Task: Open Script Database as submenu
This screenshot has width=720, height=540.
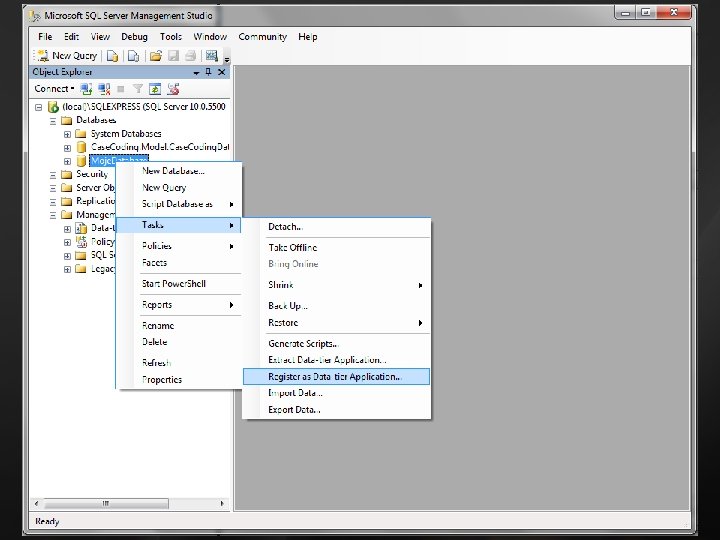Action: pyautogui.click(x=179, y=204)
